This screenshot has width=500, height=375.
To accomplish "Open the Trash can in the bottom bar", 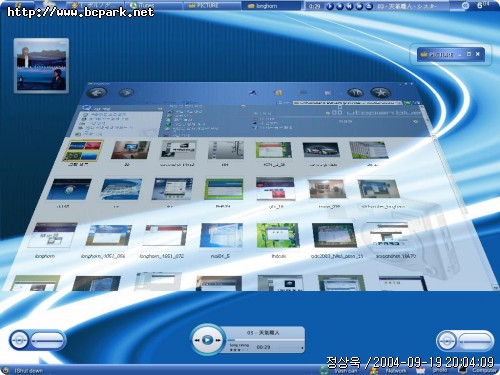I will click(338, 370).
